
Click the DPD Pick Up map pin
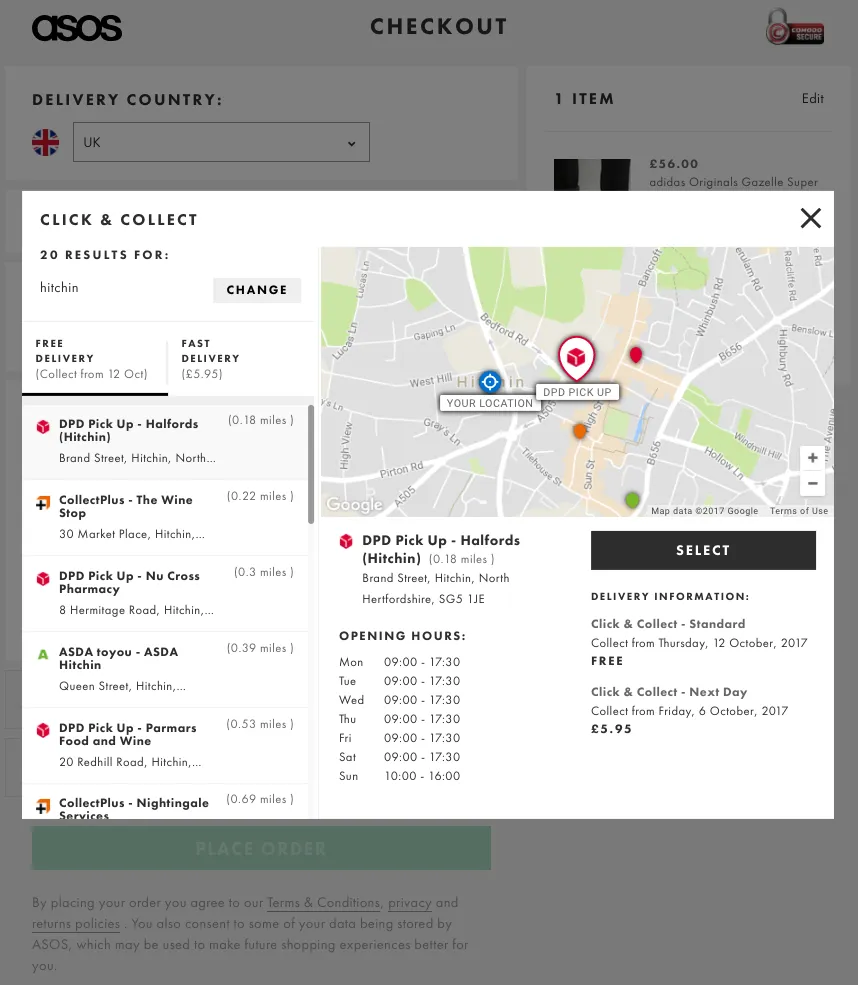point(576,358)
